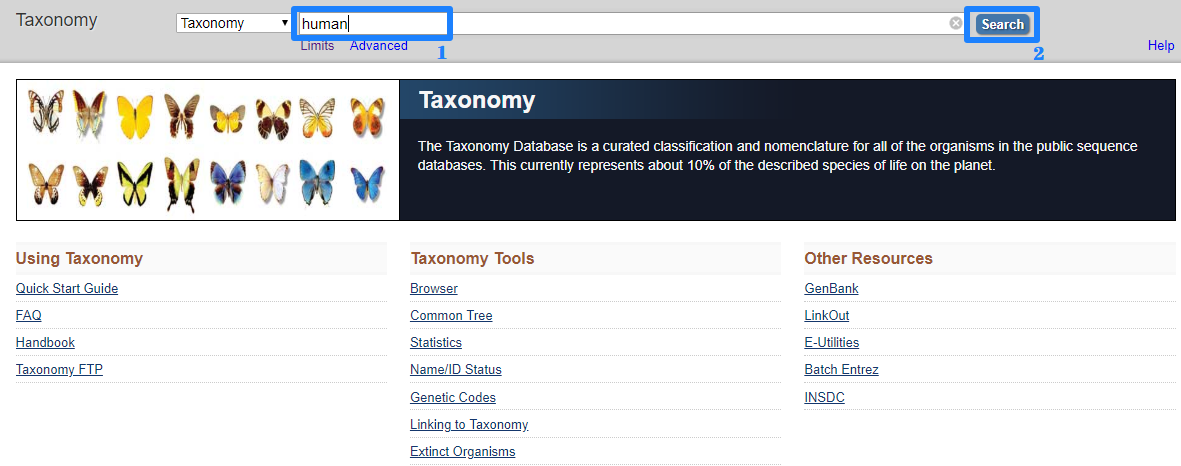Viewport: 1181px width, 466px height.
Task: Click the Search button
Action: tap(1002, 24)
